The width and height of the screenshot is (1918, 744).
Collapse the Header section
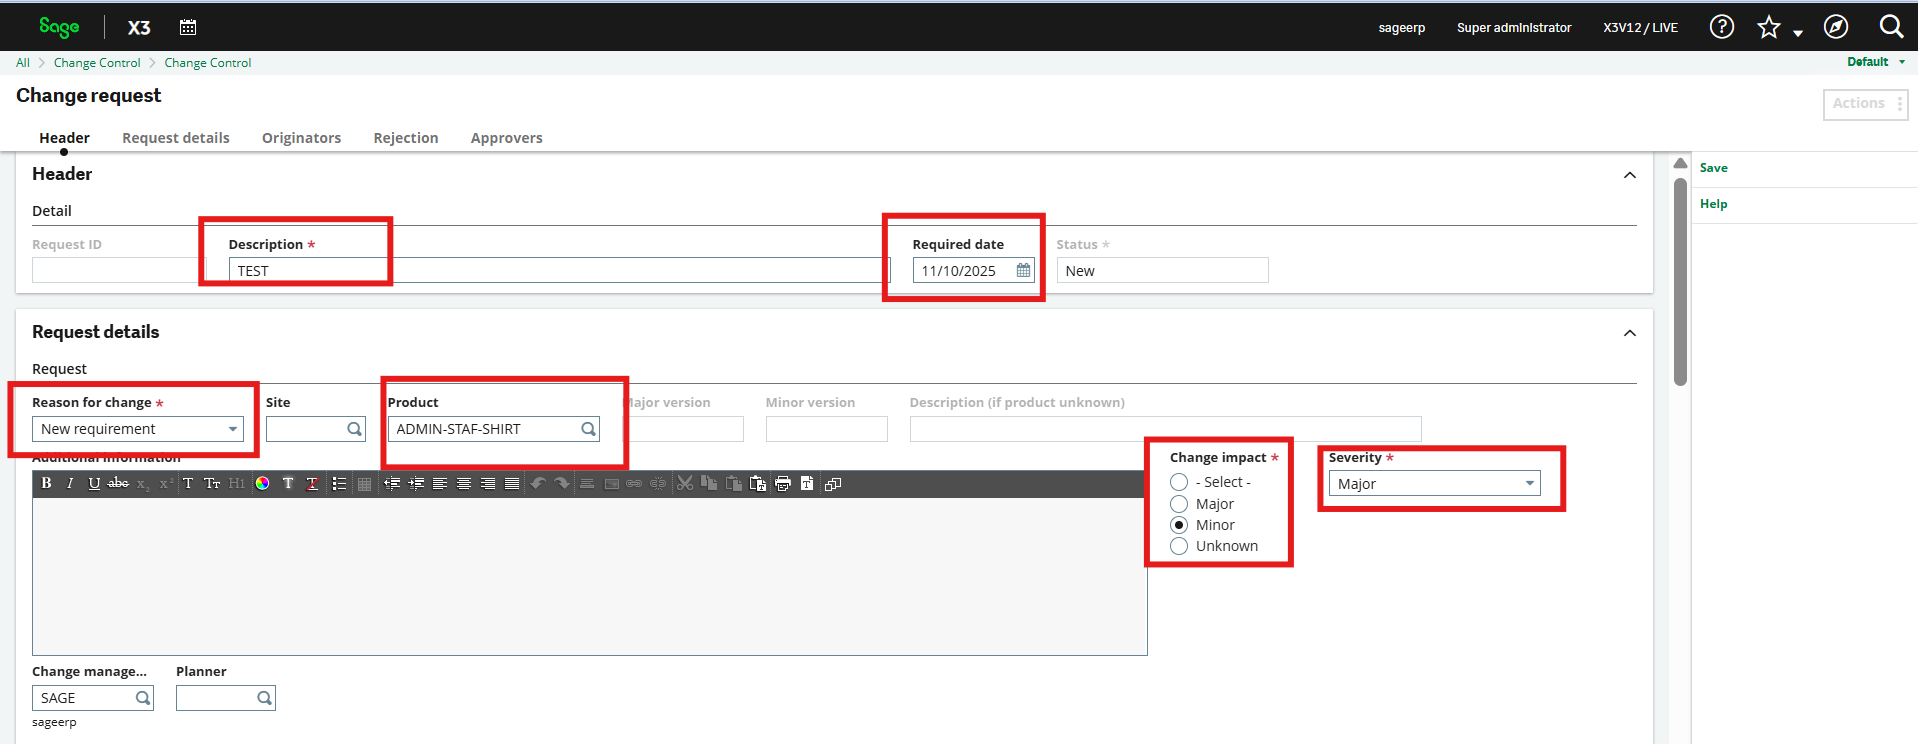coord(1630,175)
